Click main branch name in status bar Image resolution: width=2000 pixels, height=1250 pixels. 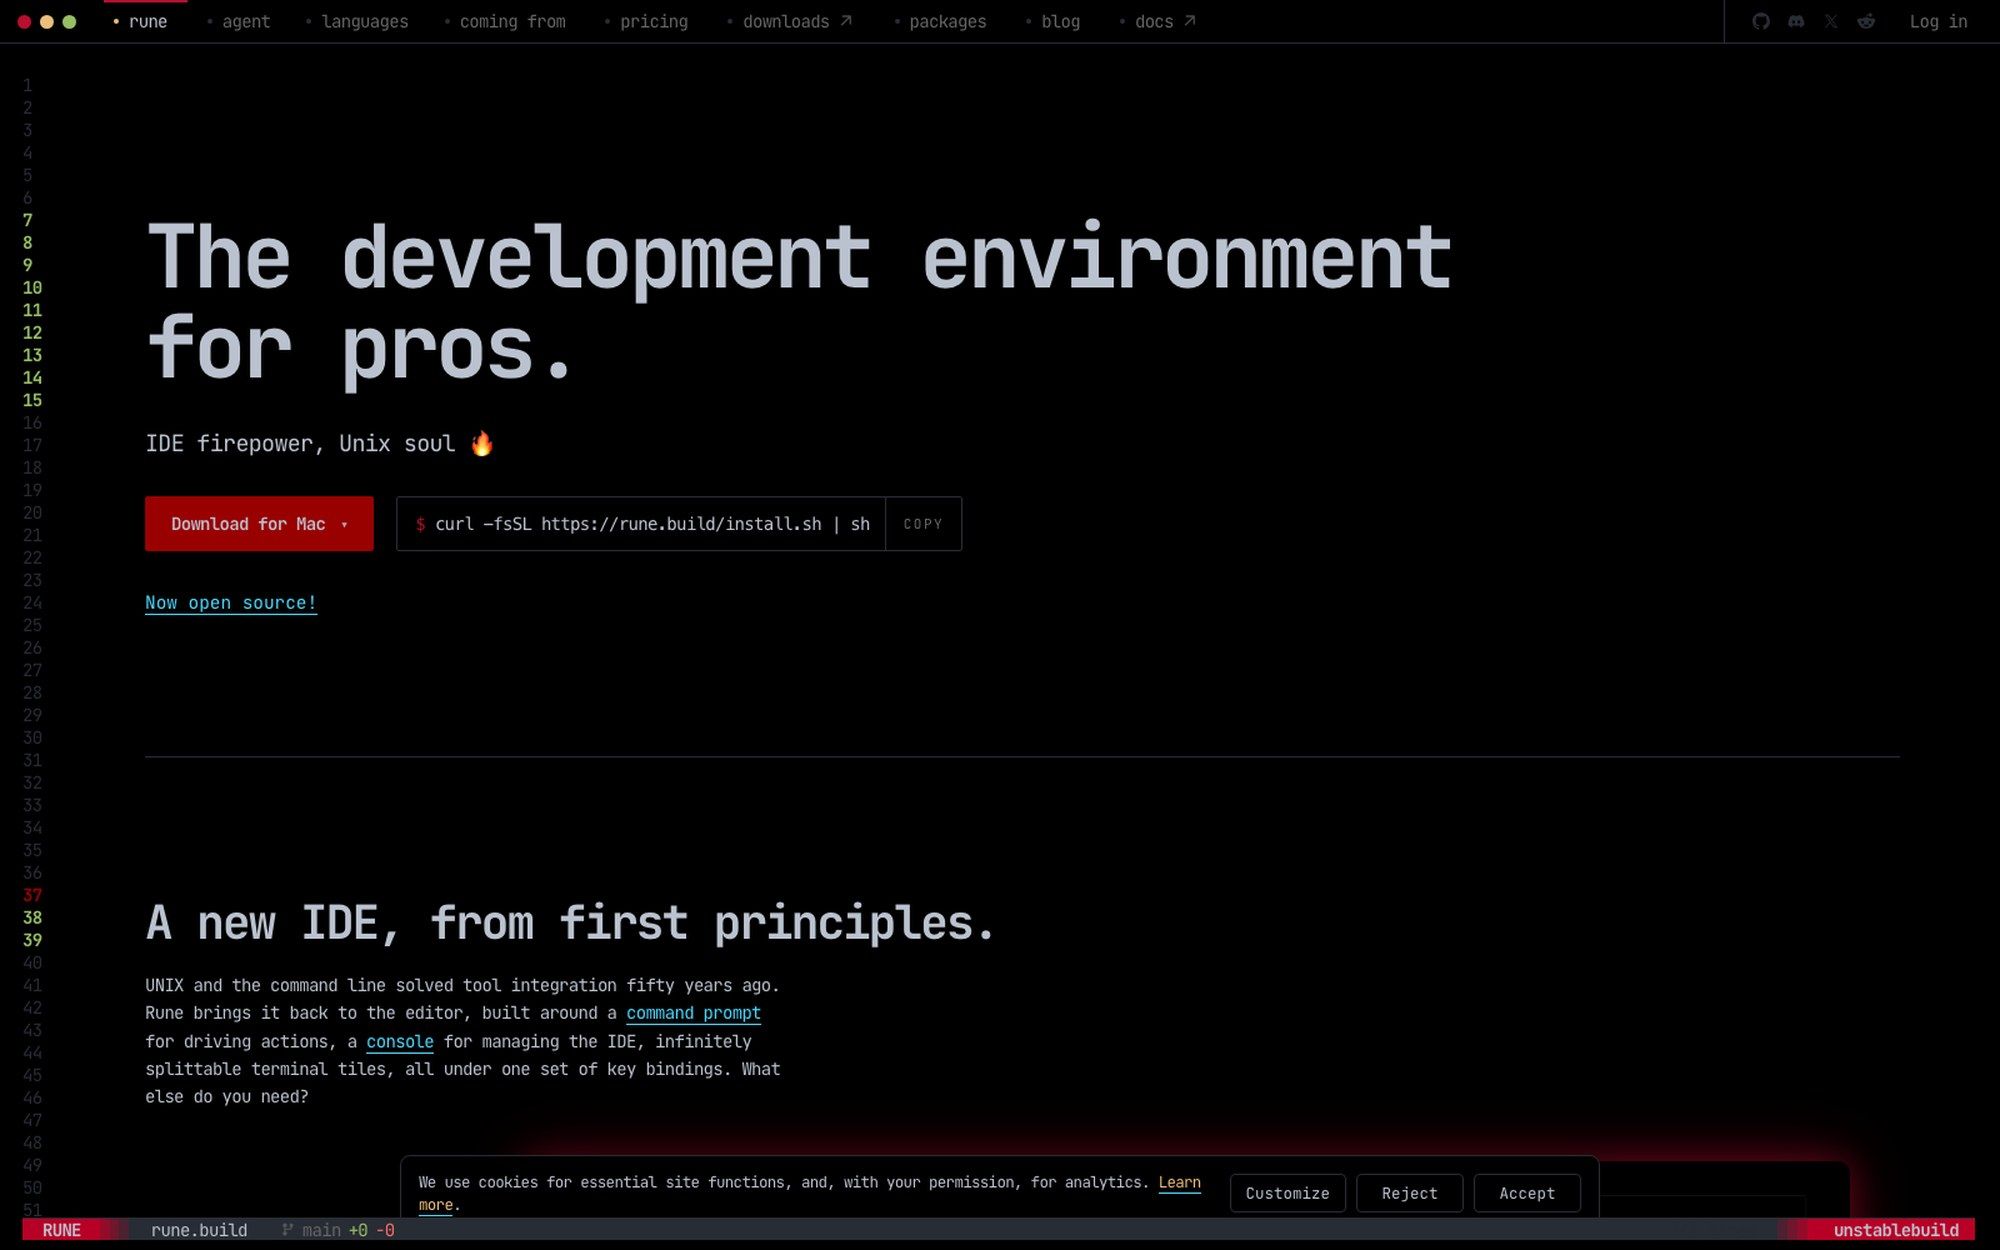tap(321, 1230)
